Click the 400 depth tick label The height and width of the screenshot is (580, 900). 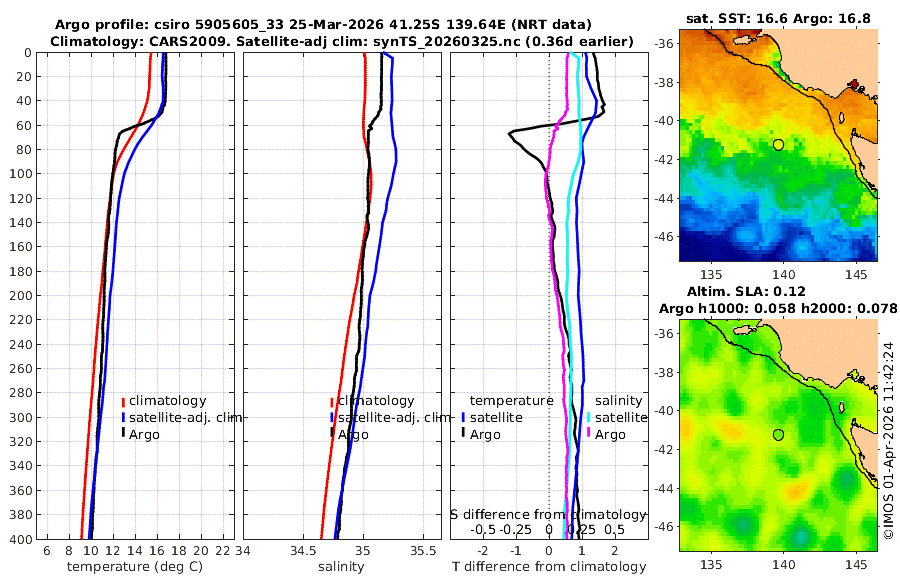22,539
